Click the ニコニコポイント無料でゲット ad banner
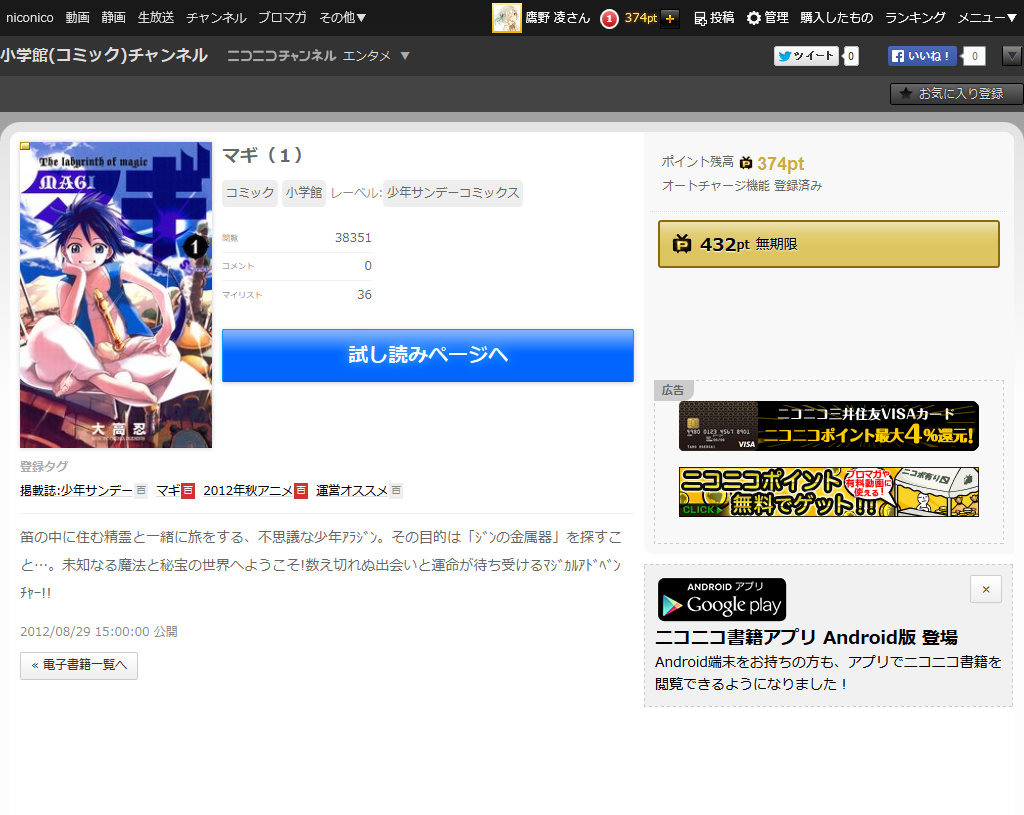 (829, 492)
